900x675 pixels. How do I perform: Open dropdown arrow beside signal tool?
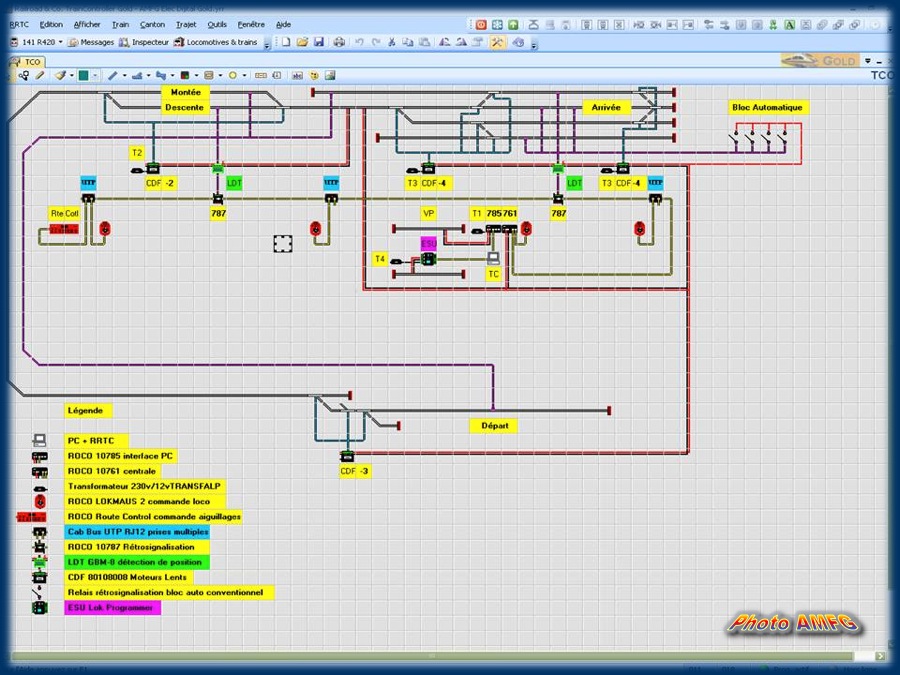196,75
